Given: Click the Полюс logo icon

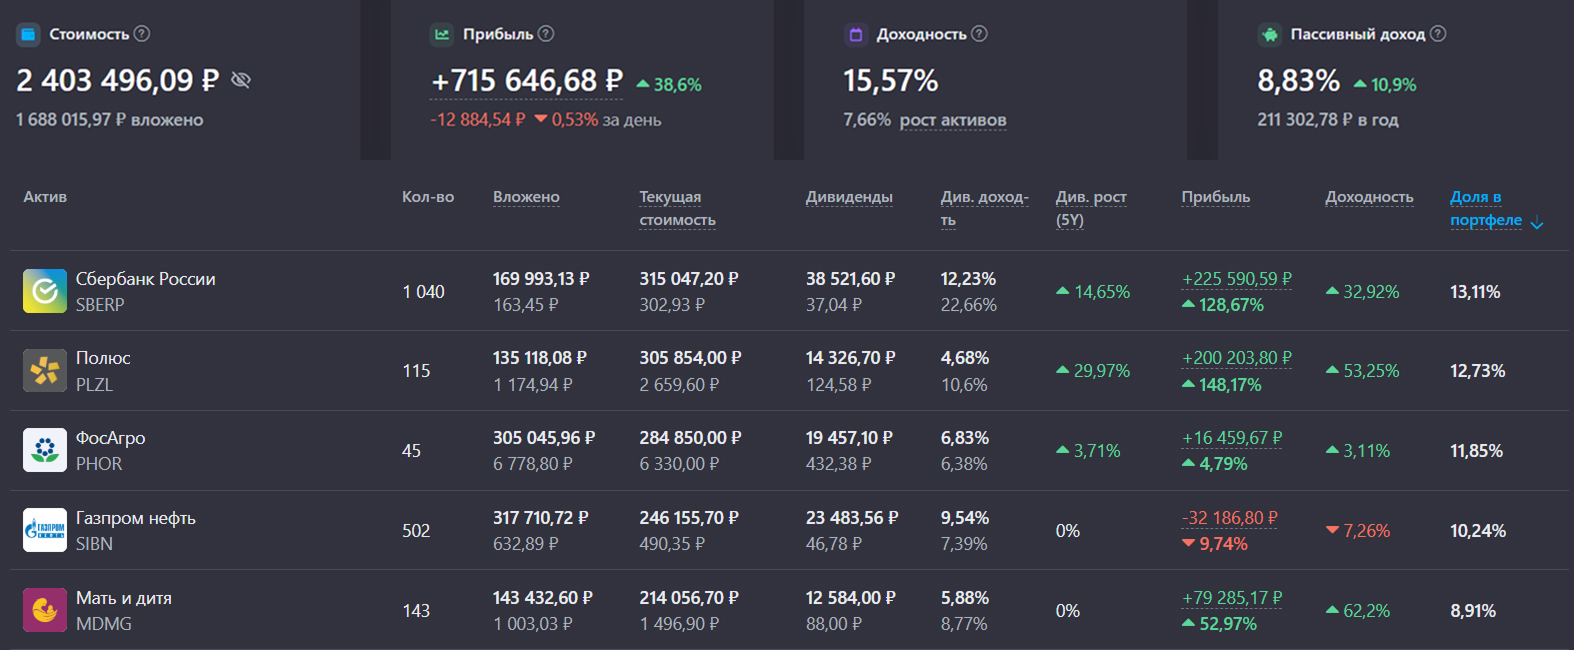Looking at the screenshot, I should [x=45, y=371].
